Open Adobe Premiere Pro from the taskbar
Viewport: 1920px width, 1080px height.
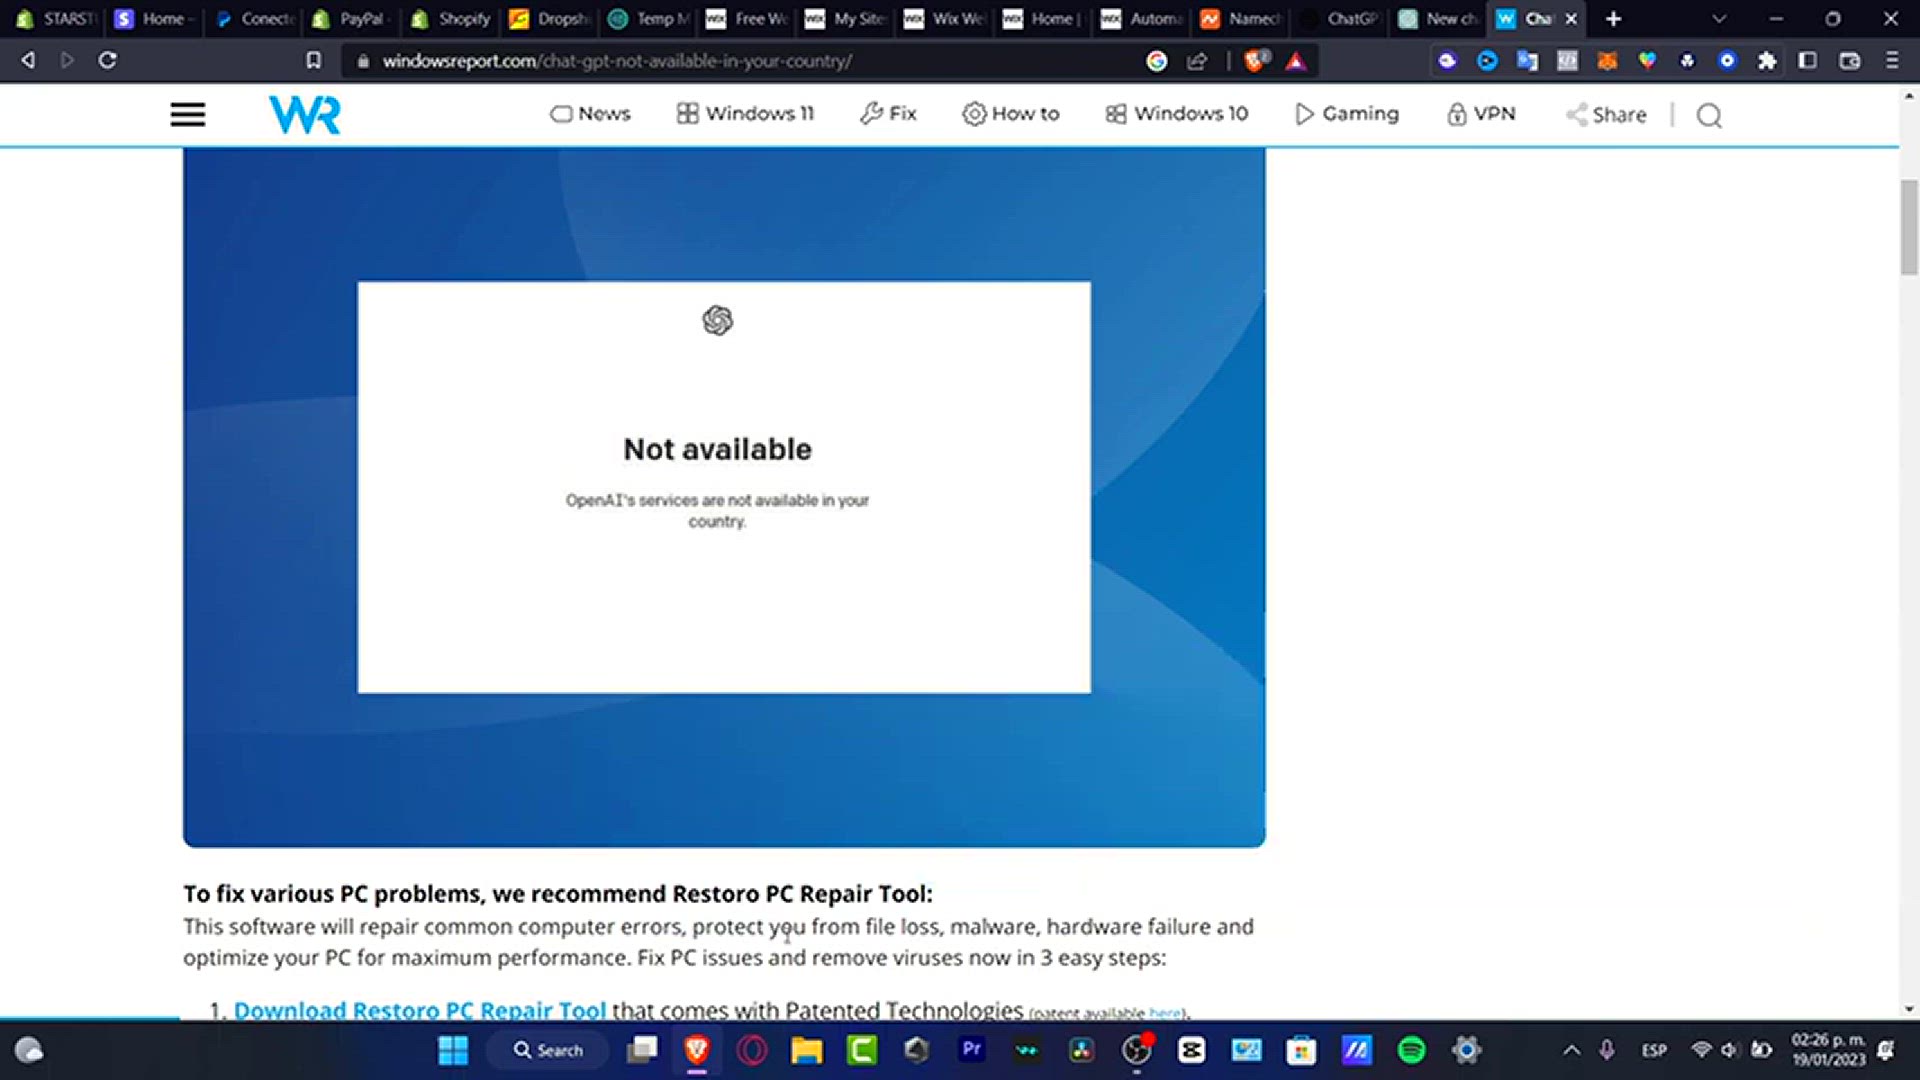971,1050
